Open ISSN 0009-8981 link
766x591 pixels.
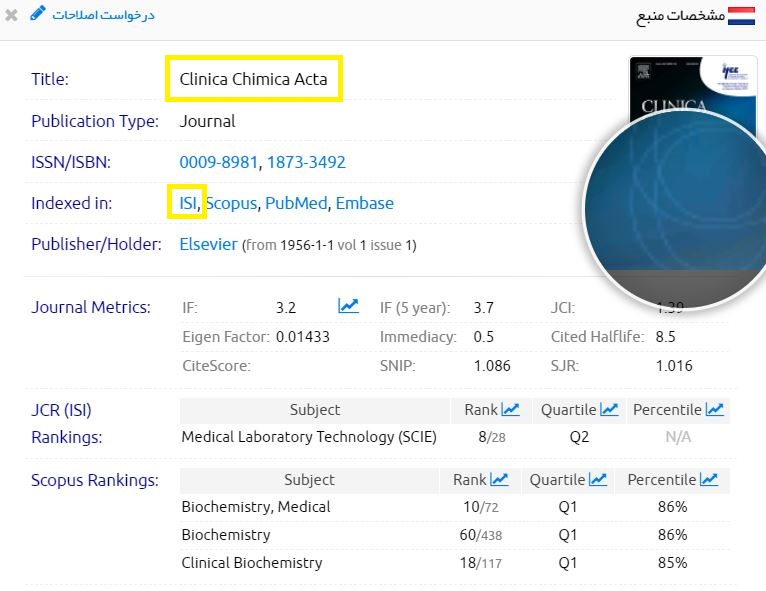click(x=219, y=162)
